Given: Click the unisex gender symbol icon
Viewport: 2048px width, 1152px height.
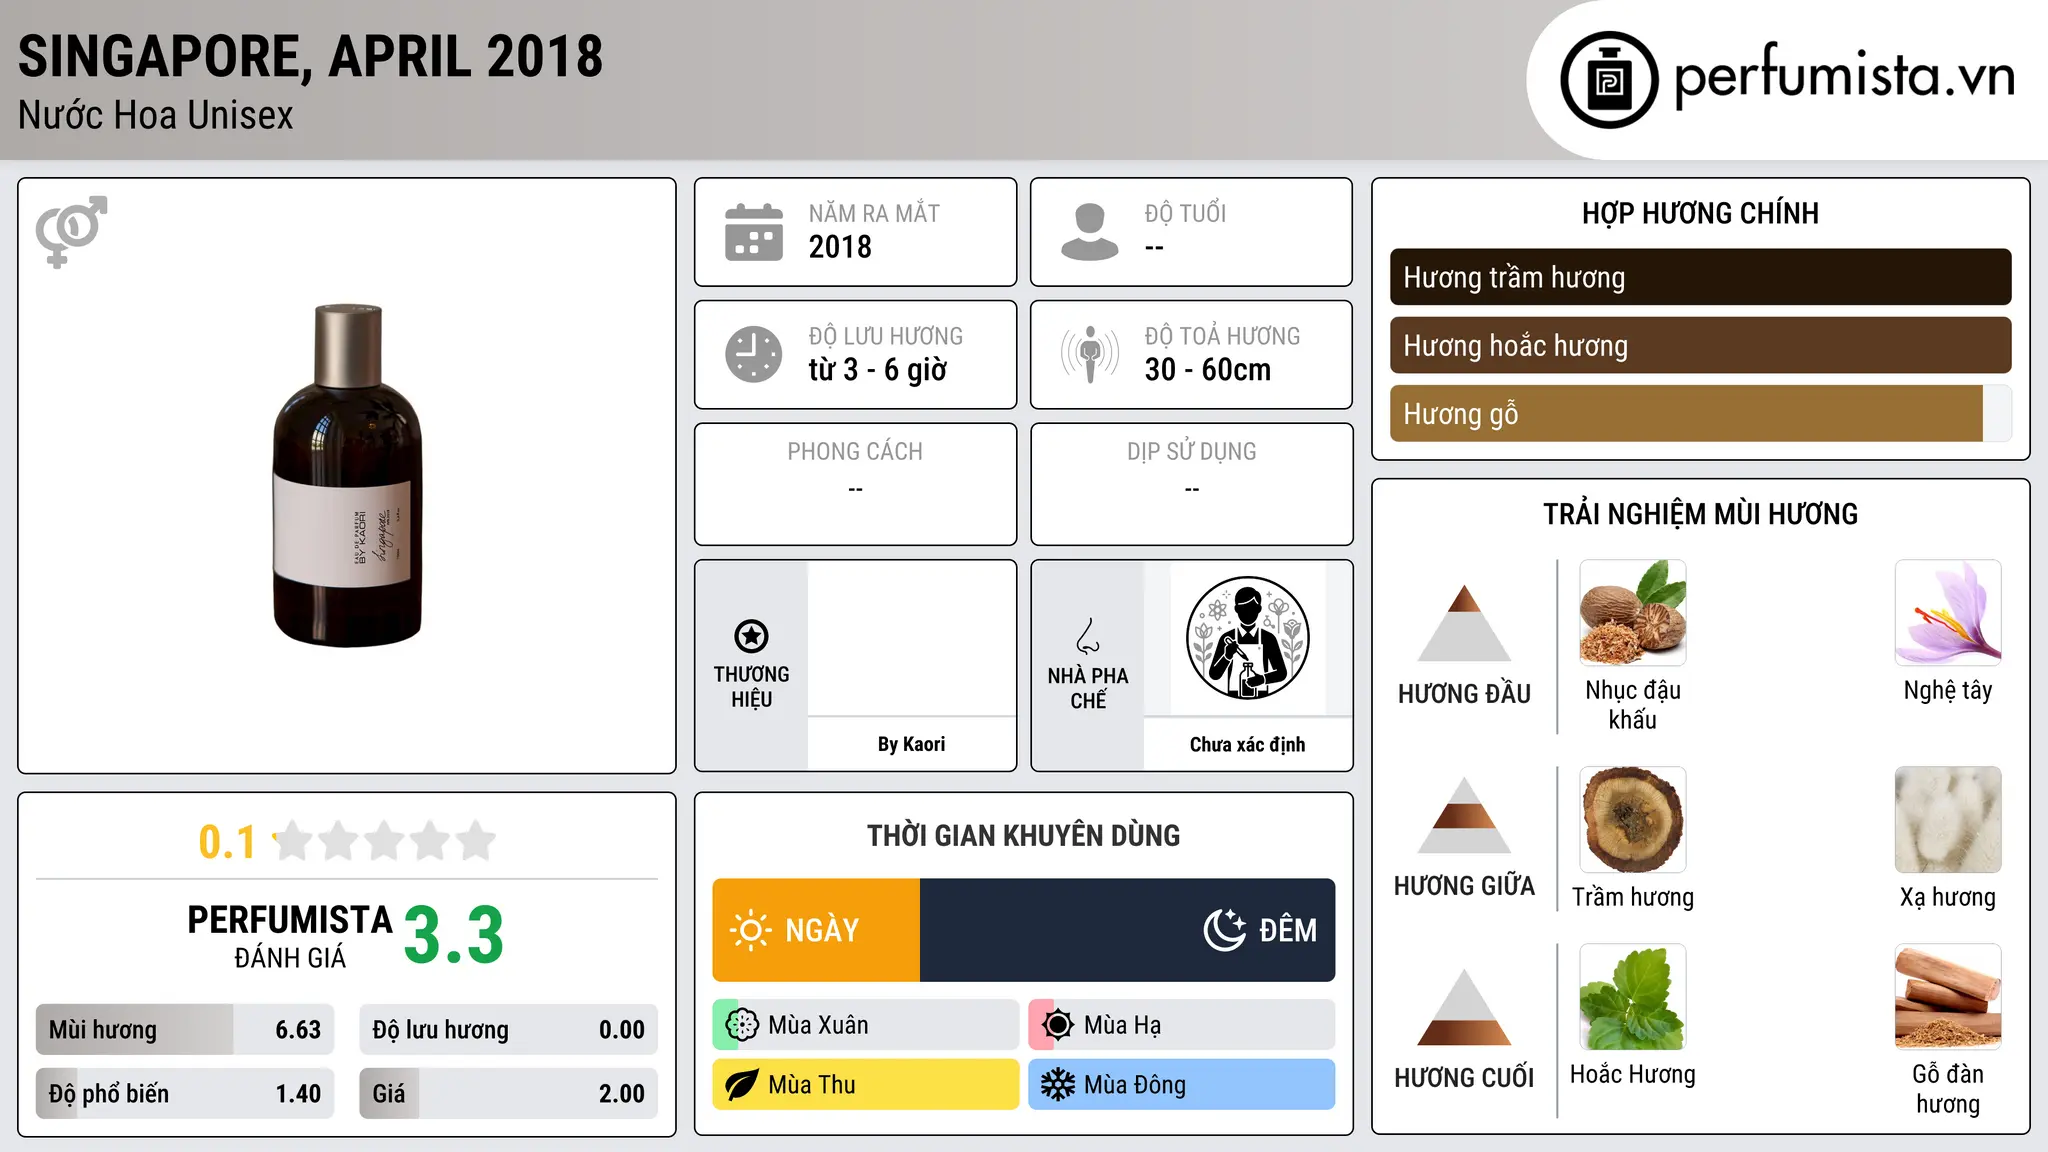Looking at the screenshot, I should click(x=71, y=231).
